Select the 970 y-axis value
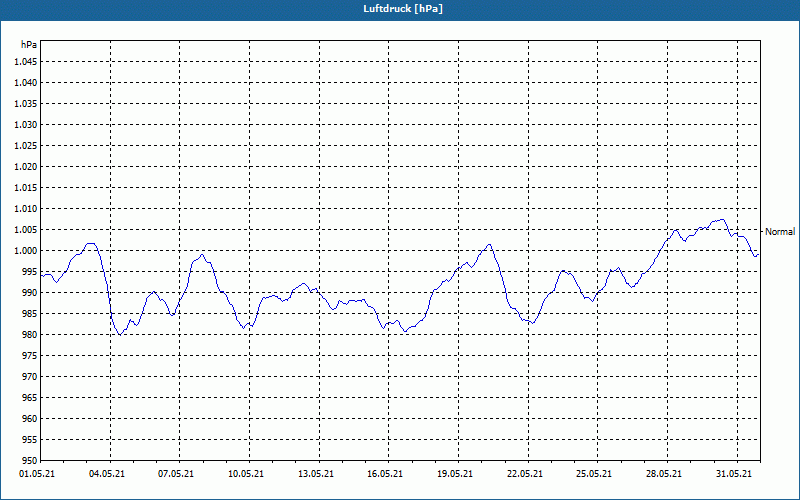800x500 pixels. [30, 377]
